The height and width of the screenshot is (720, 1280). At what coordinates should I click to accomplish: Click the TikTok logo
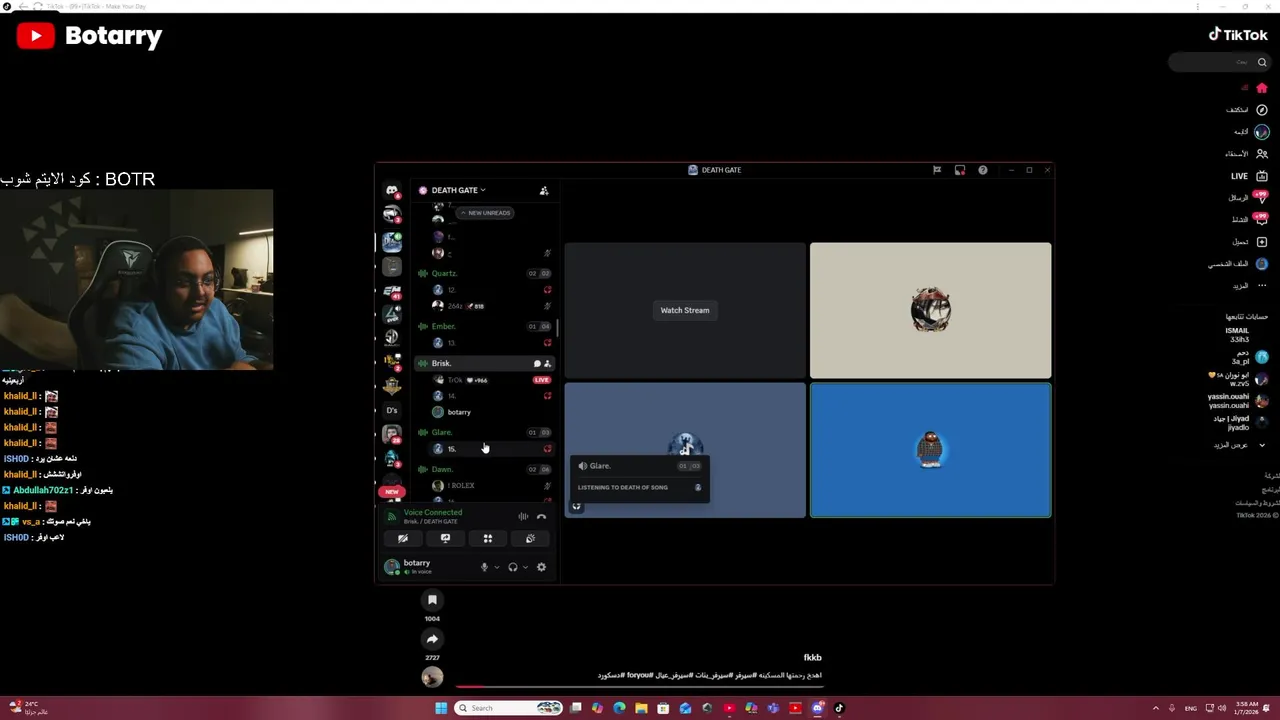pyautogui.click(x=1238, y=35)
